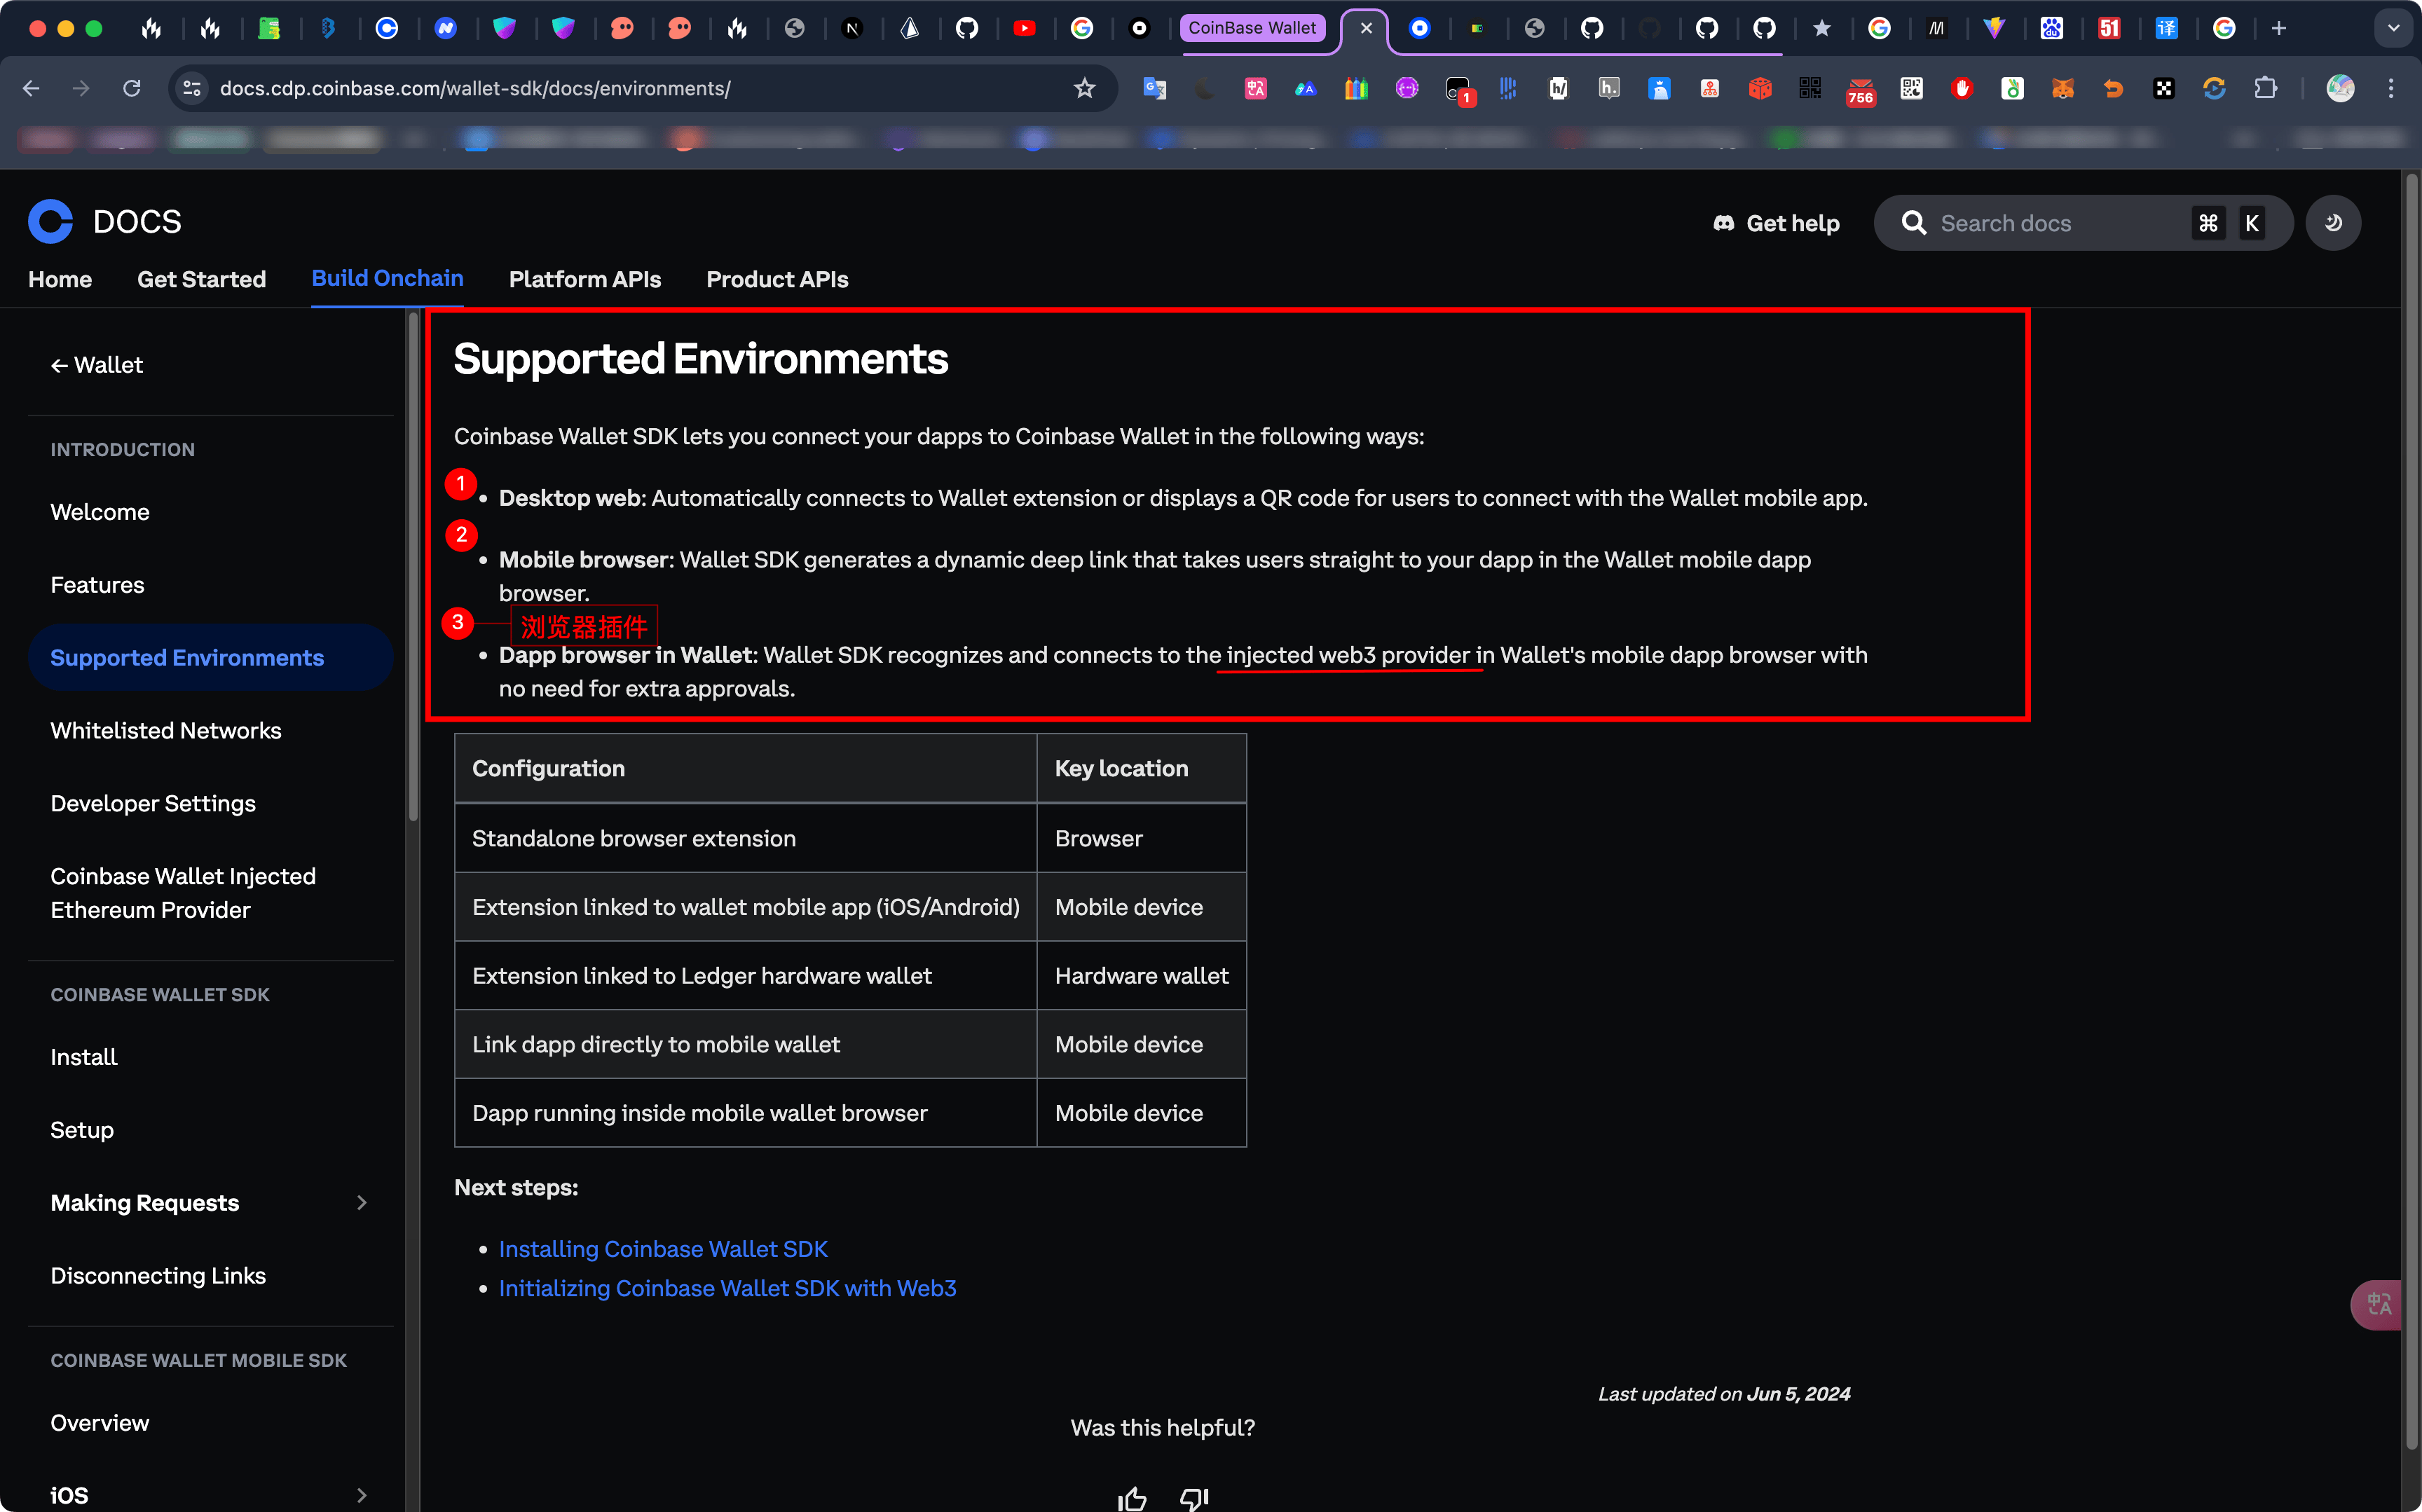Switch to the YouTube tab
This screenshot has height=1512, width=2422.
pyautogui.click(x=1024, y=28)
